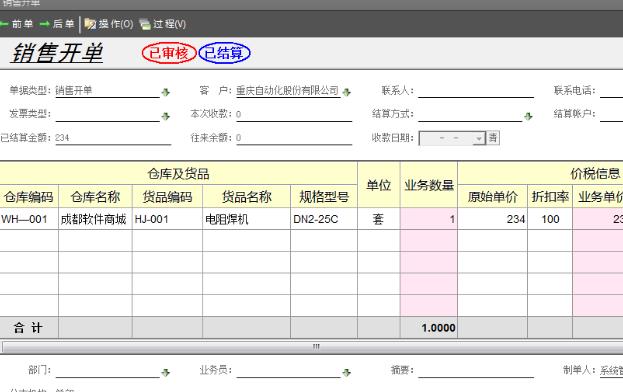The image size is (623, 392).
Task: Click the 部门 input field
Action: tap(108, 371)
